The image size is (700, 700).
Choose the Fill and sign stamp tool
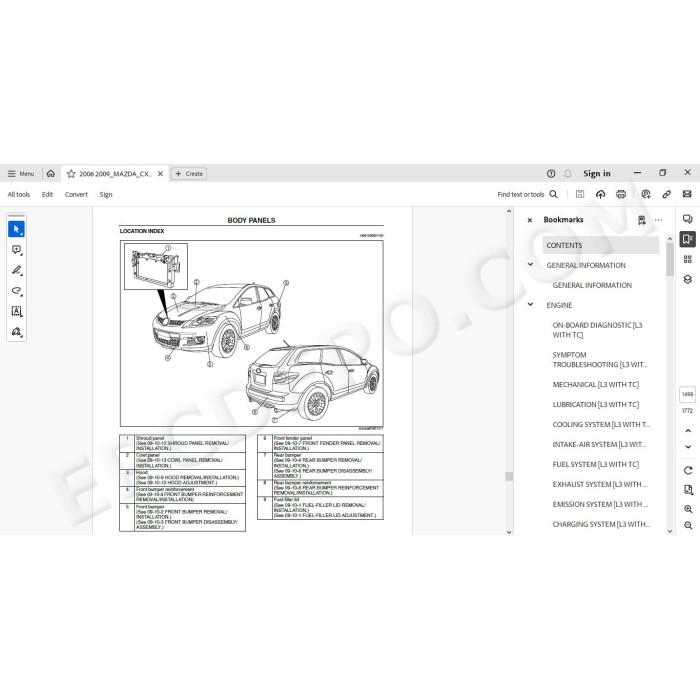(x=17, y=332)
